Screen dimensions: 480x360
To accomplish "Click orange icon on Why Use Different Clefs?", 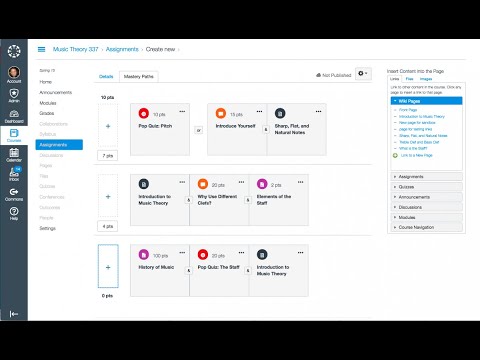I will coord(203,184).
